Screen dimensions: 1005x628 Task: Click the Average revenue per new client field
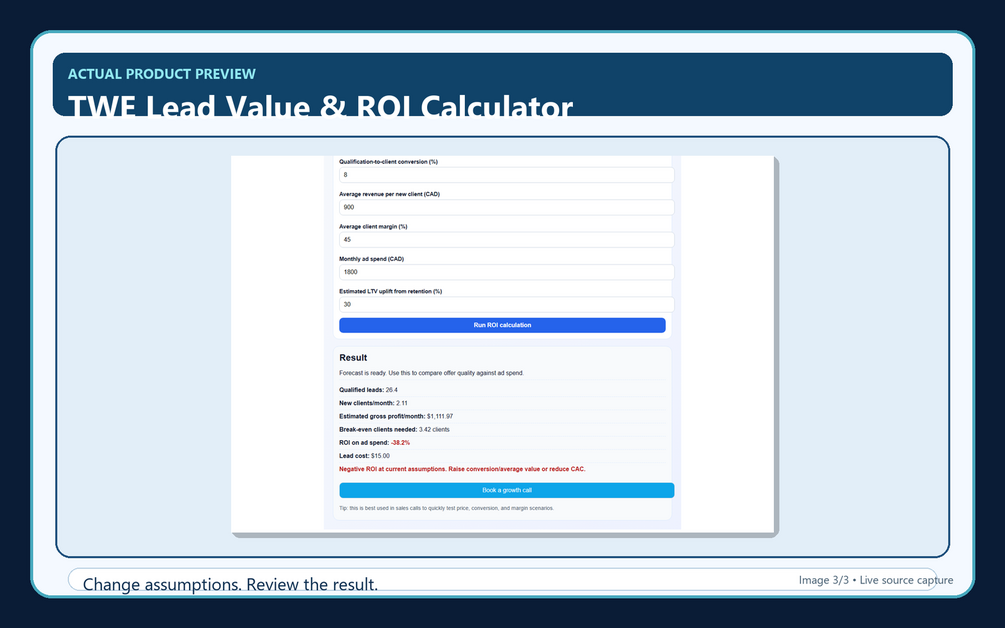[x=506, y=208]
